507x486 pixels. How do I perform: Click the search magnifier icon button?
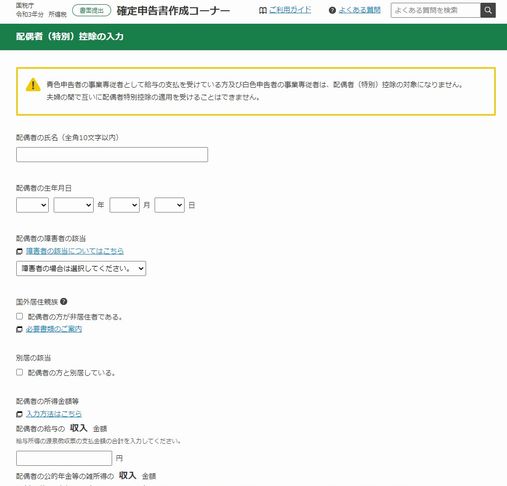tap(488, 10)
